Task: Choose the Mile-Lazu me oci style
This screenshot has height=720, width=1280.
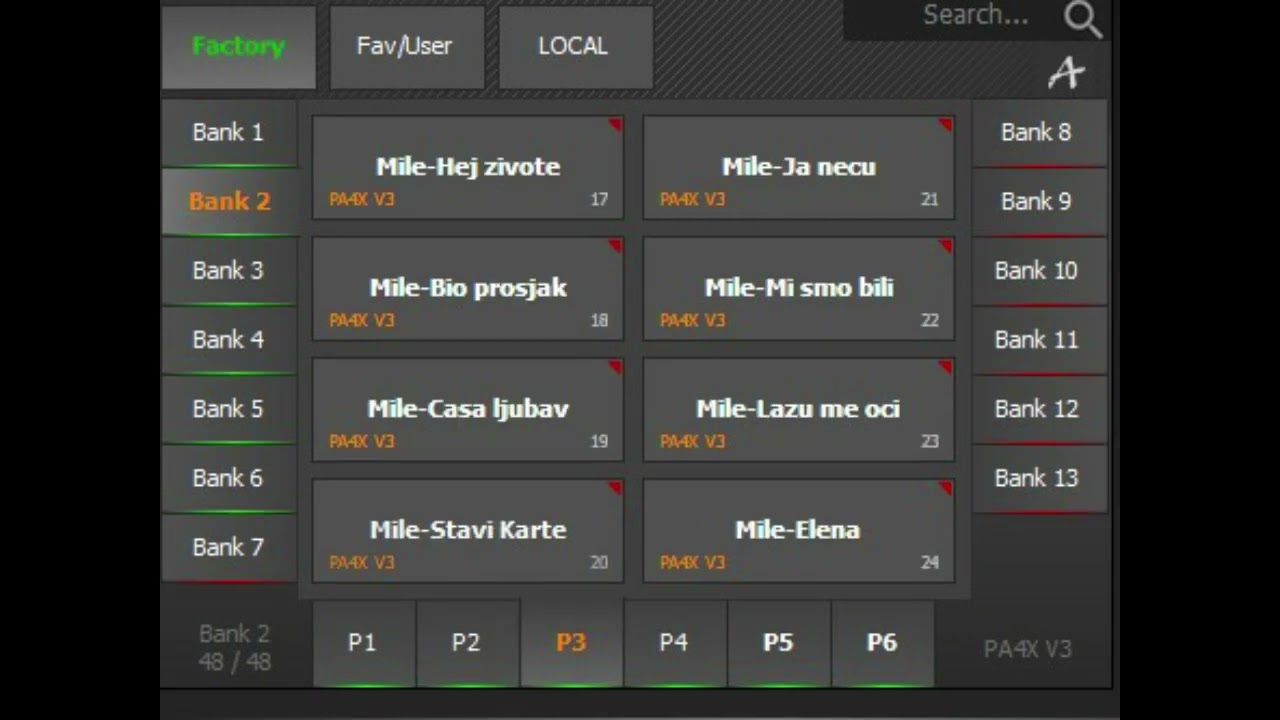Action: pyautogui.click(x=799, y=410)
